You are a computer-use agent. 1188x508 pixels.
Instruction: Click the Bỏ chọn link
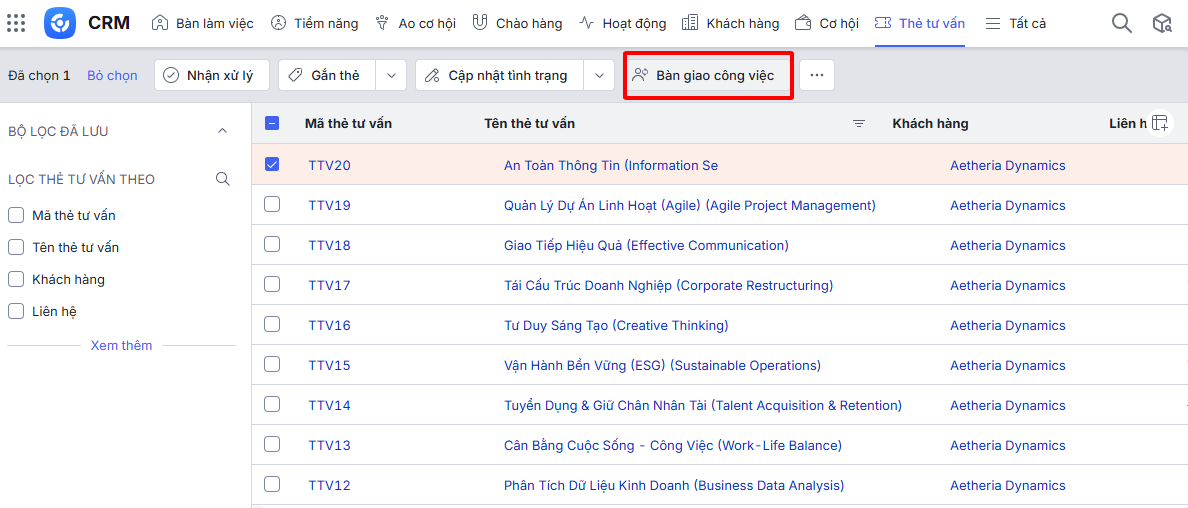112,75
